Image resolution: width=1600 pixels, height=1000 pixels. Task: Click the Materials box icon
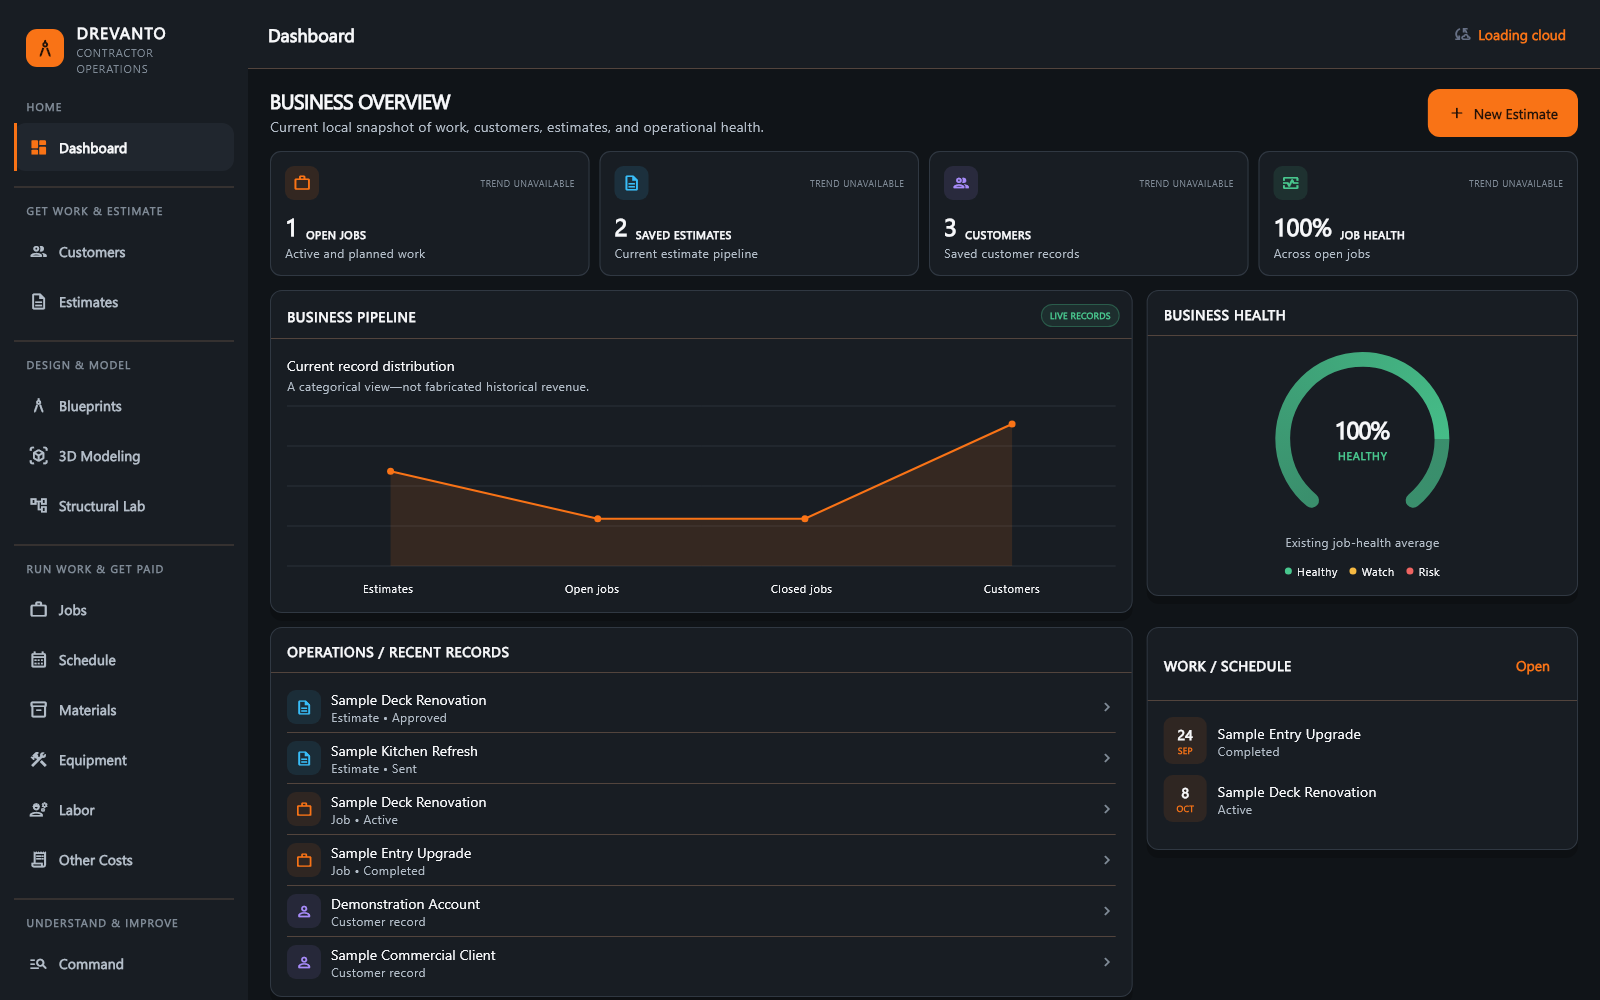click(39, 710)
